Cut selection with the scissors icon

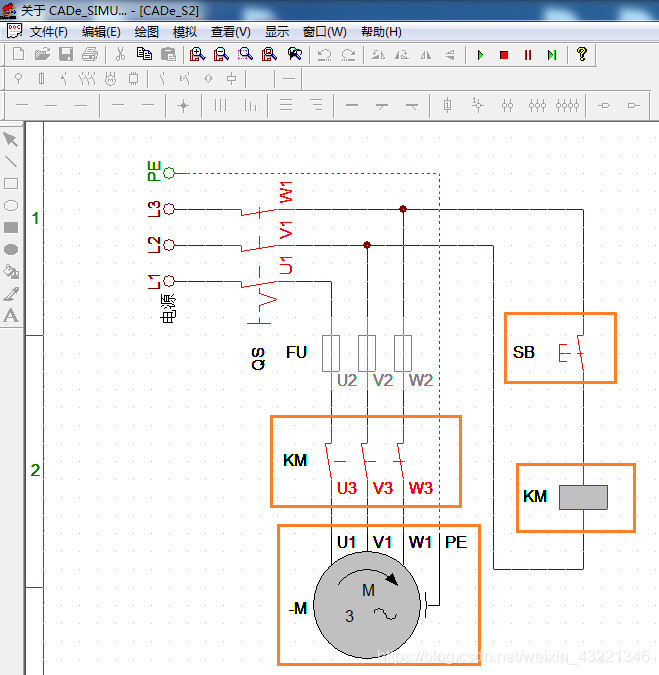pos(121,55)
